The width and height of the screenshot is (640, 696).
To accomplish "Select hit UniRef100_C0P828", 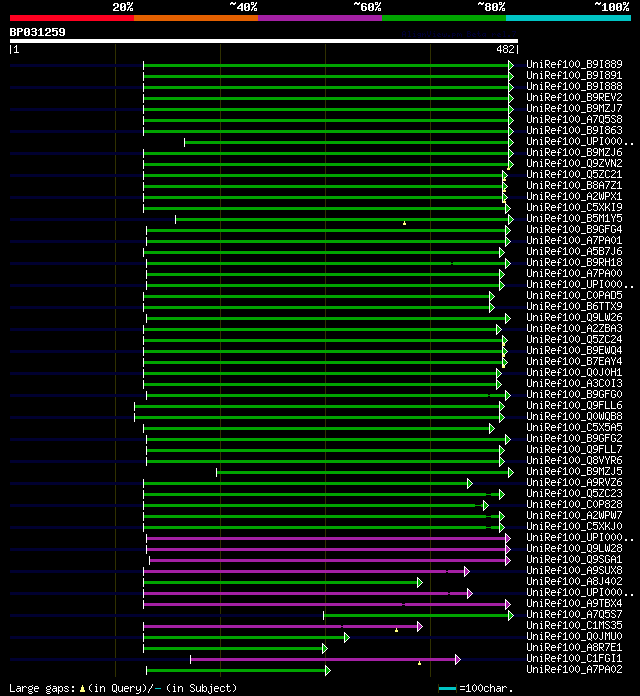I will pyautogui.click(x=574, y=504).
